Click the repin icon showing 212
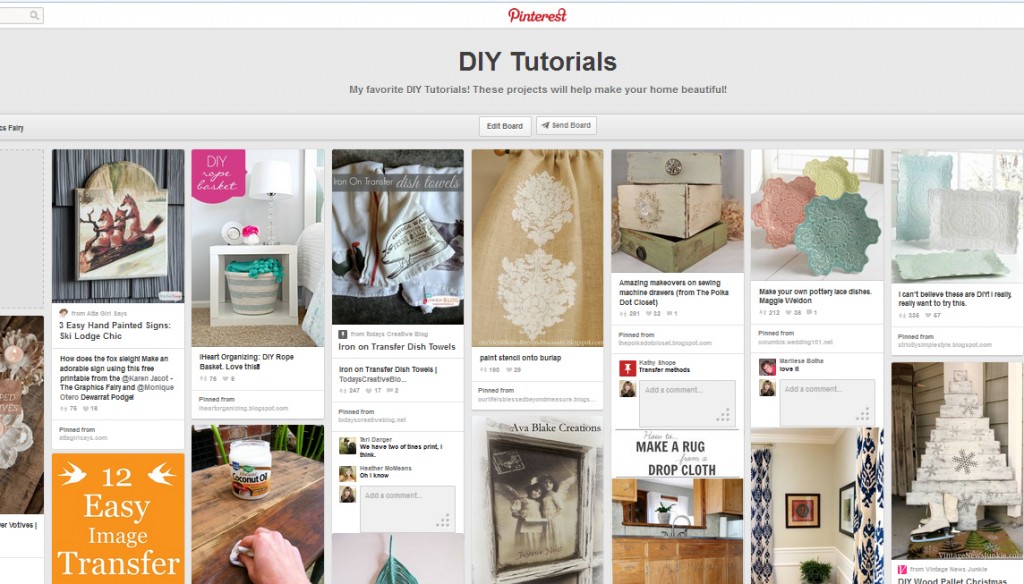Screen dimensions: 1024x584 [x=762, y=312]
